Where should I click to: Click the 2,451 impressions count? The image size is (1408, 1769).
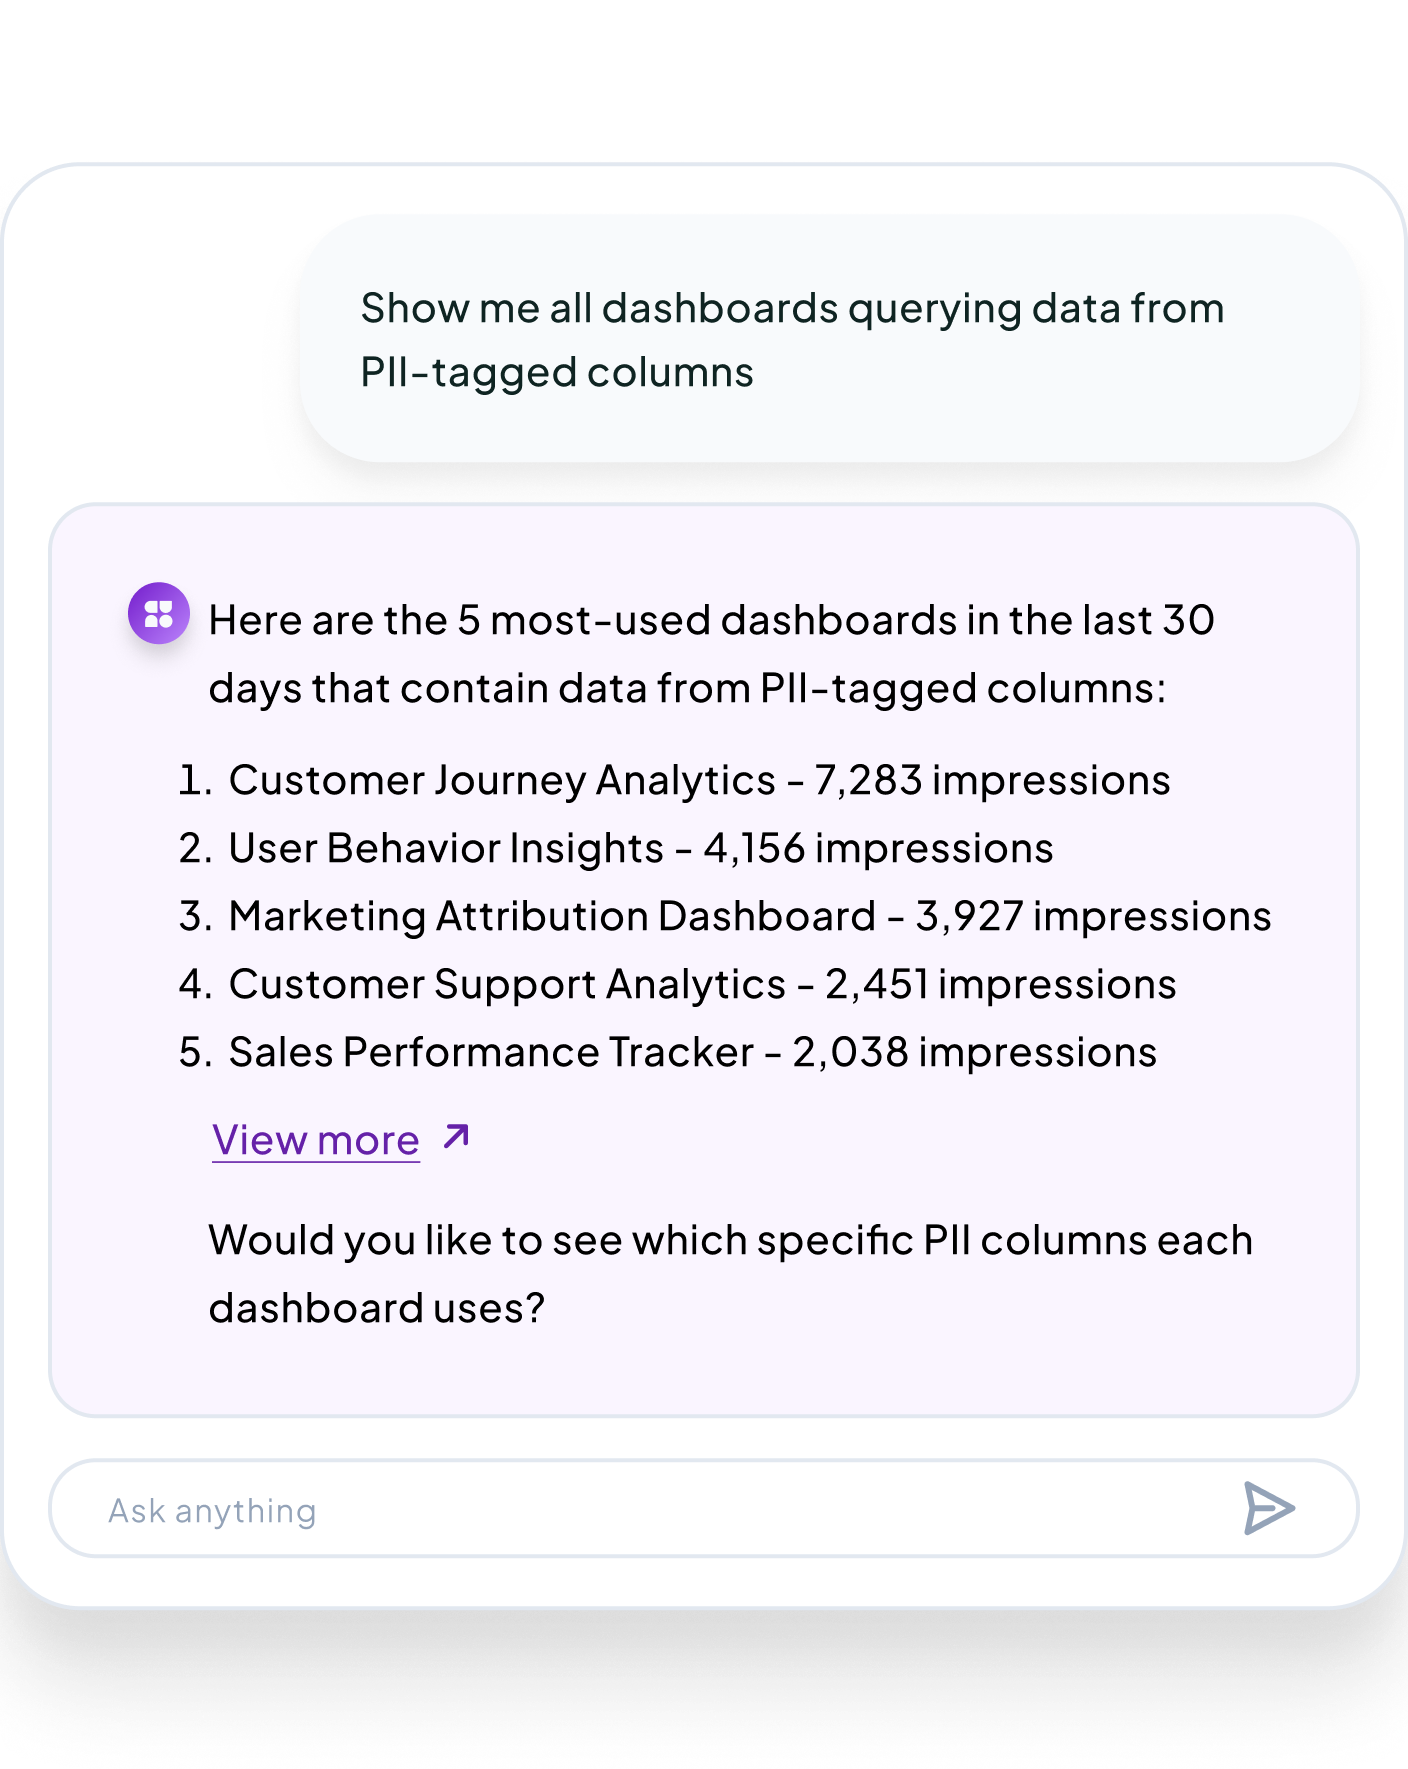[x=1001, y=984]
